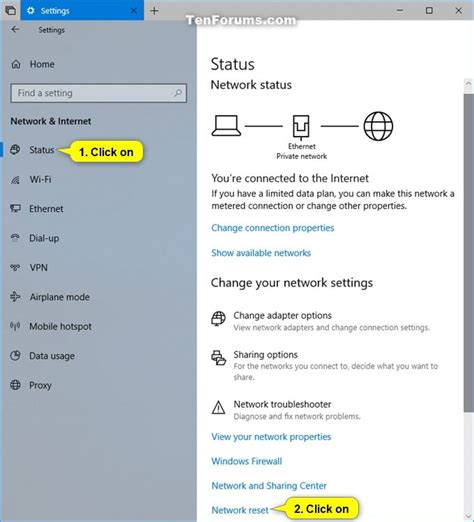474x522 pixels.
Task: Open Dial-up settings
Action: [x=44, y=238]
